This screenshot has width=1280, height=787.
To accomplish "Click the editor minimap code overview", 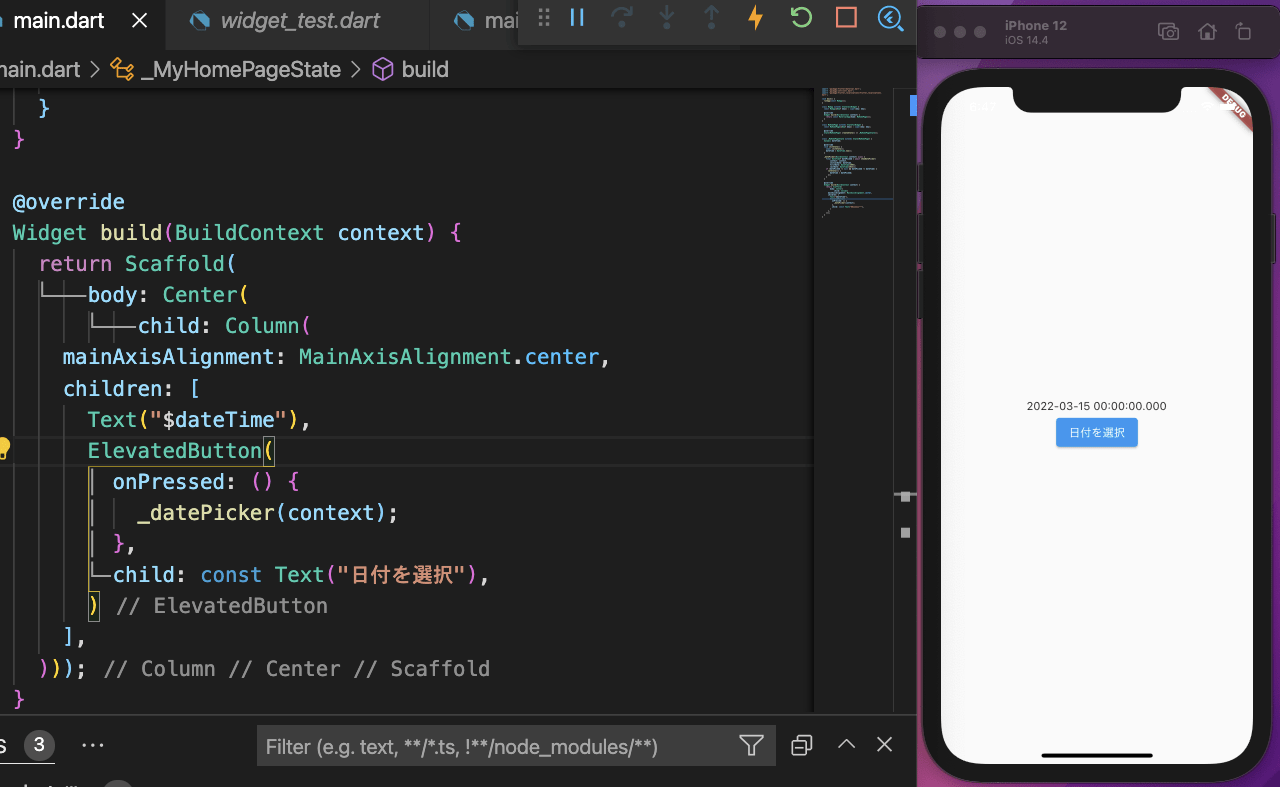I will pos(857,152).
